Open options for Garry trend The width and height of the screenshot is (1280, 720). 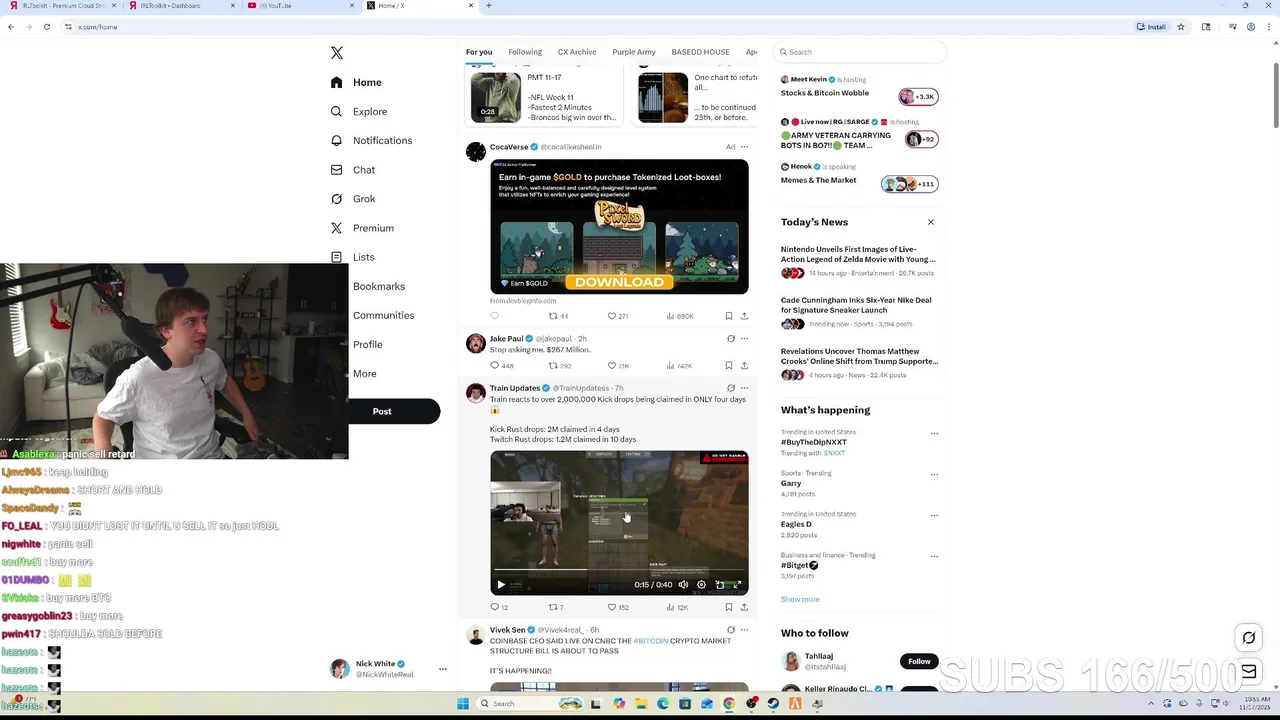click(934, 475)
